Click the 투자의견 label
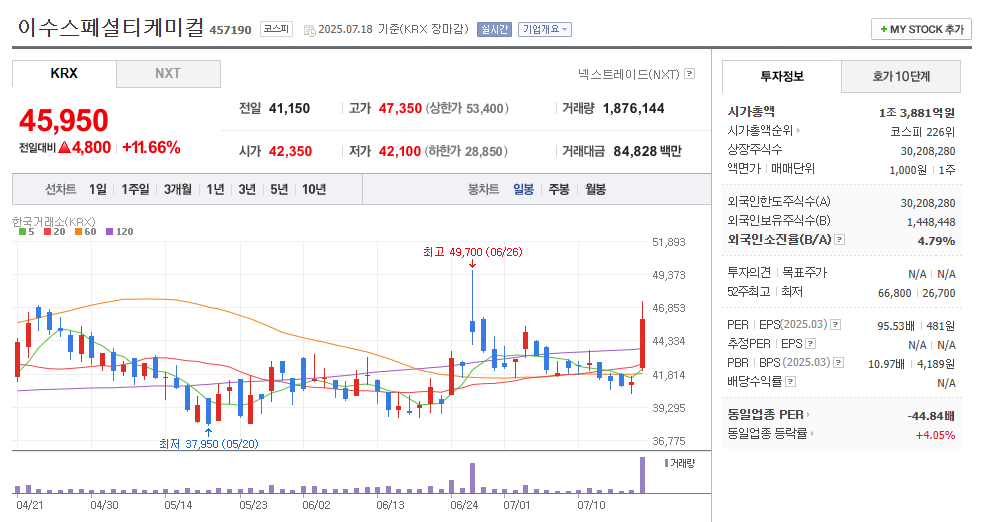 coord(749,272)
